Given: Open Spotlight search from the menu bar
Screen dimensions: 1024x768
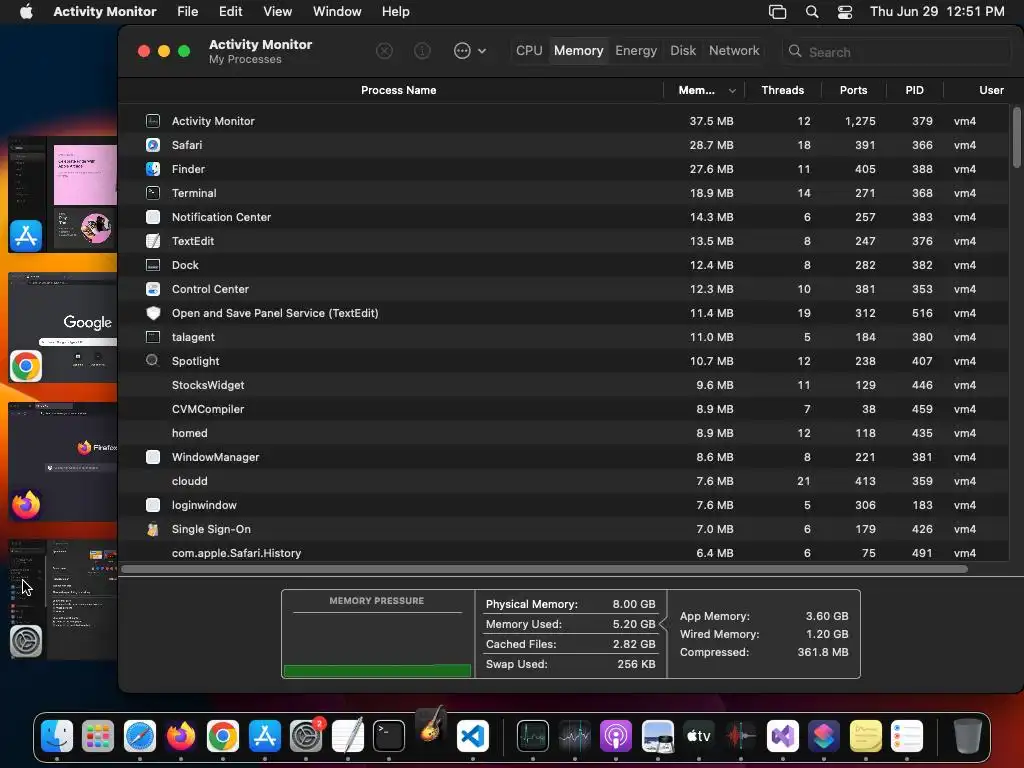Looking at the screenshot, I should coord(812,12).
